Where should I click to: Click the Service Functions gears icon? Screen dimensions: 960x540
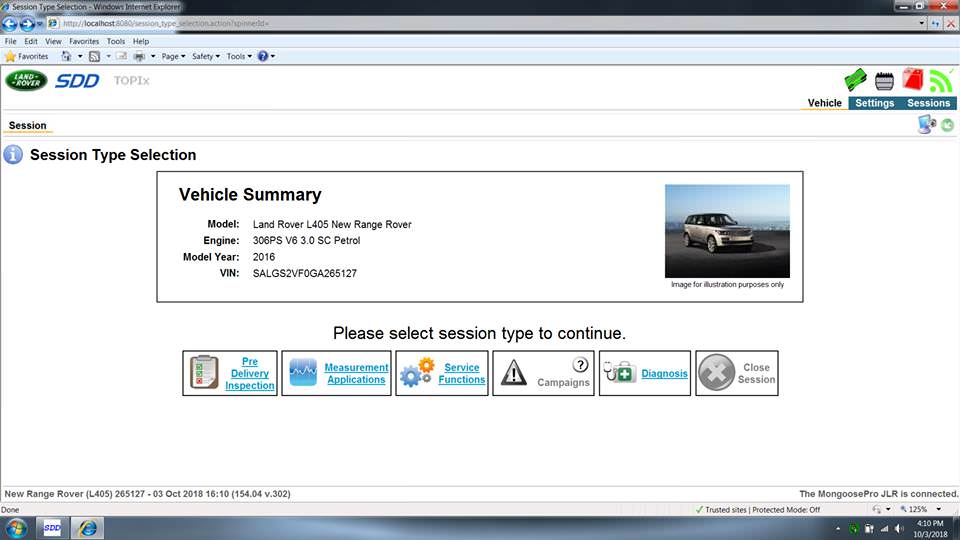pyautogui.click(x=417, y=372)
